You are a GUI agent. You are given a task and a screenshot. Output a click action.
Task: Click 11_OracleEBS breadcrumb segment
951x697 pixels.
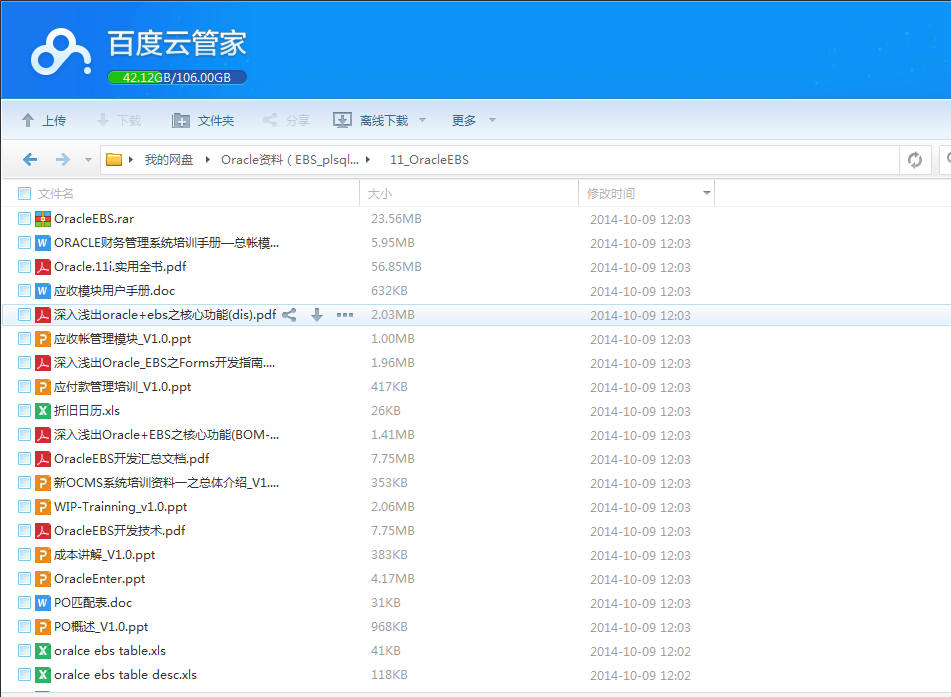(x=429, y=160)
